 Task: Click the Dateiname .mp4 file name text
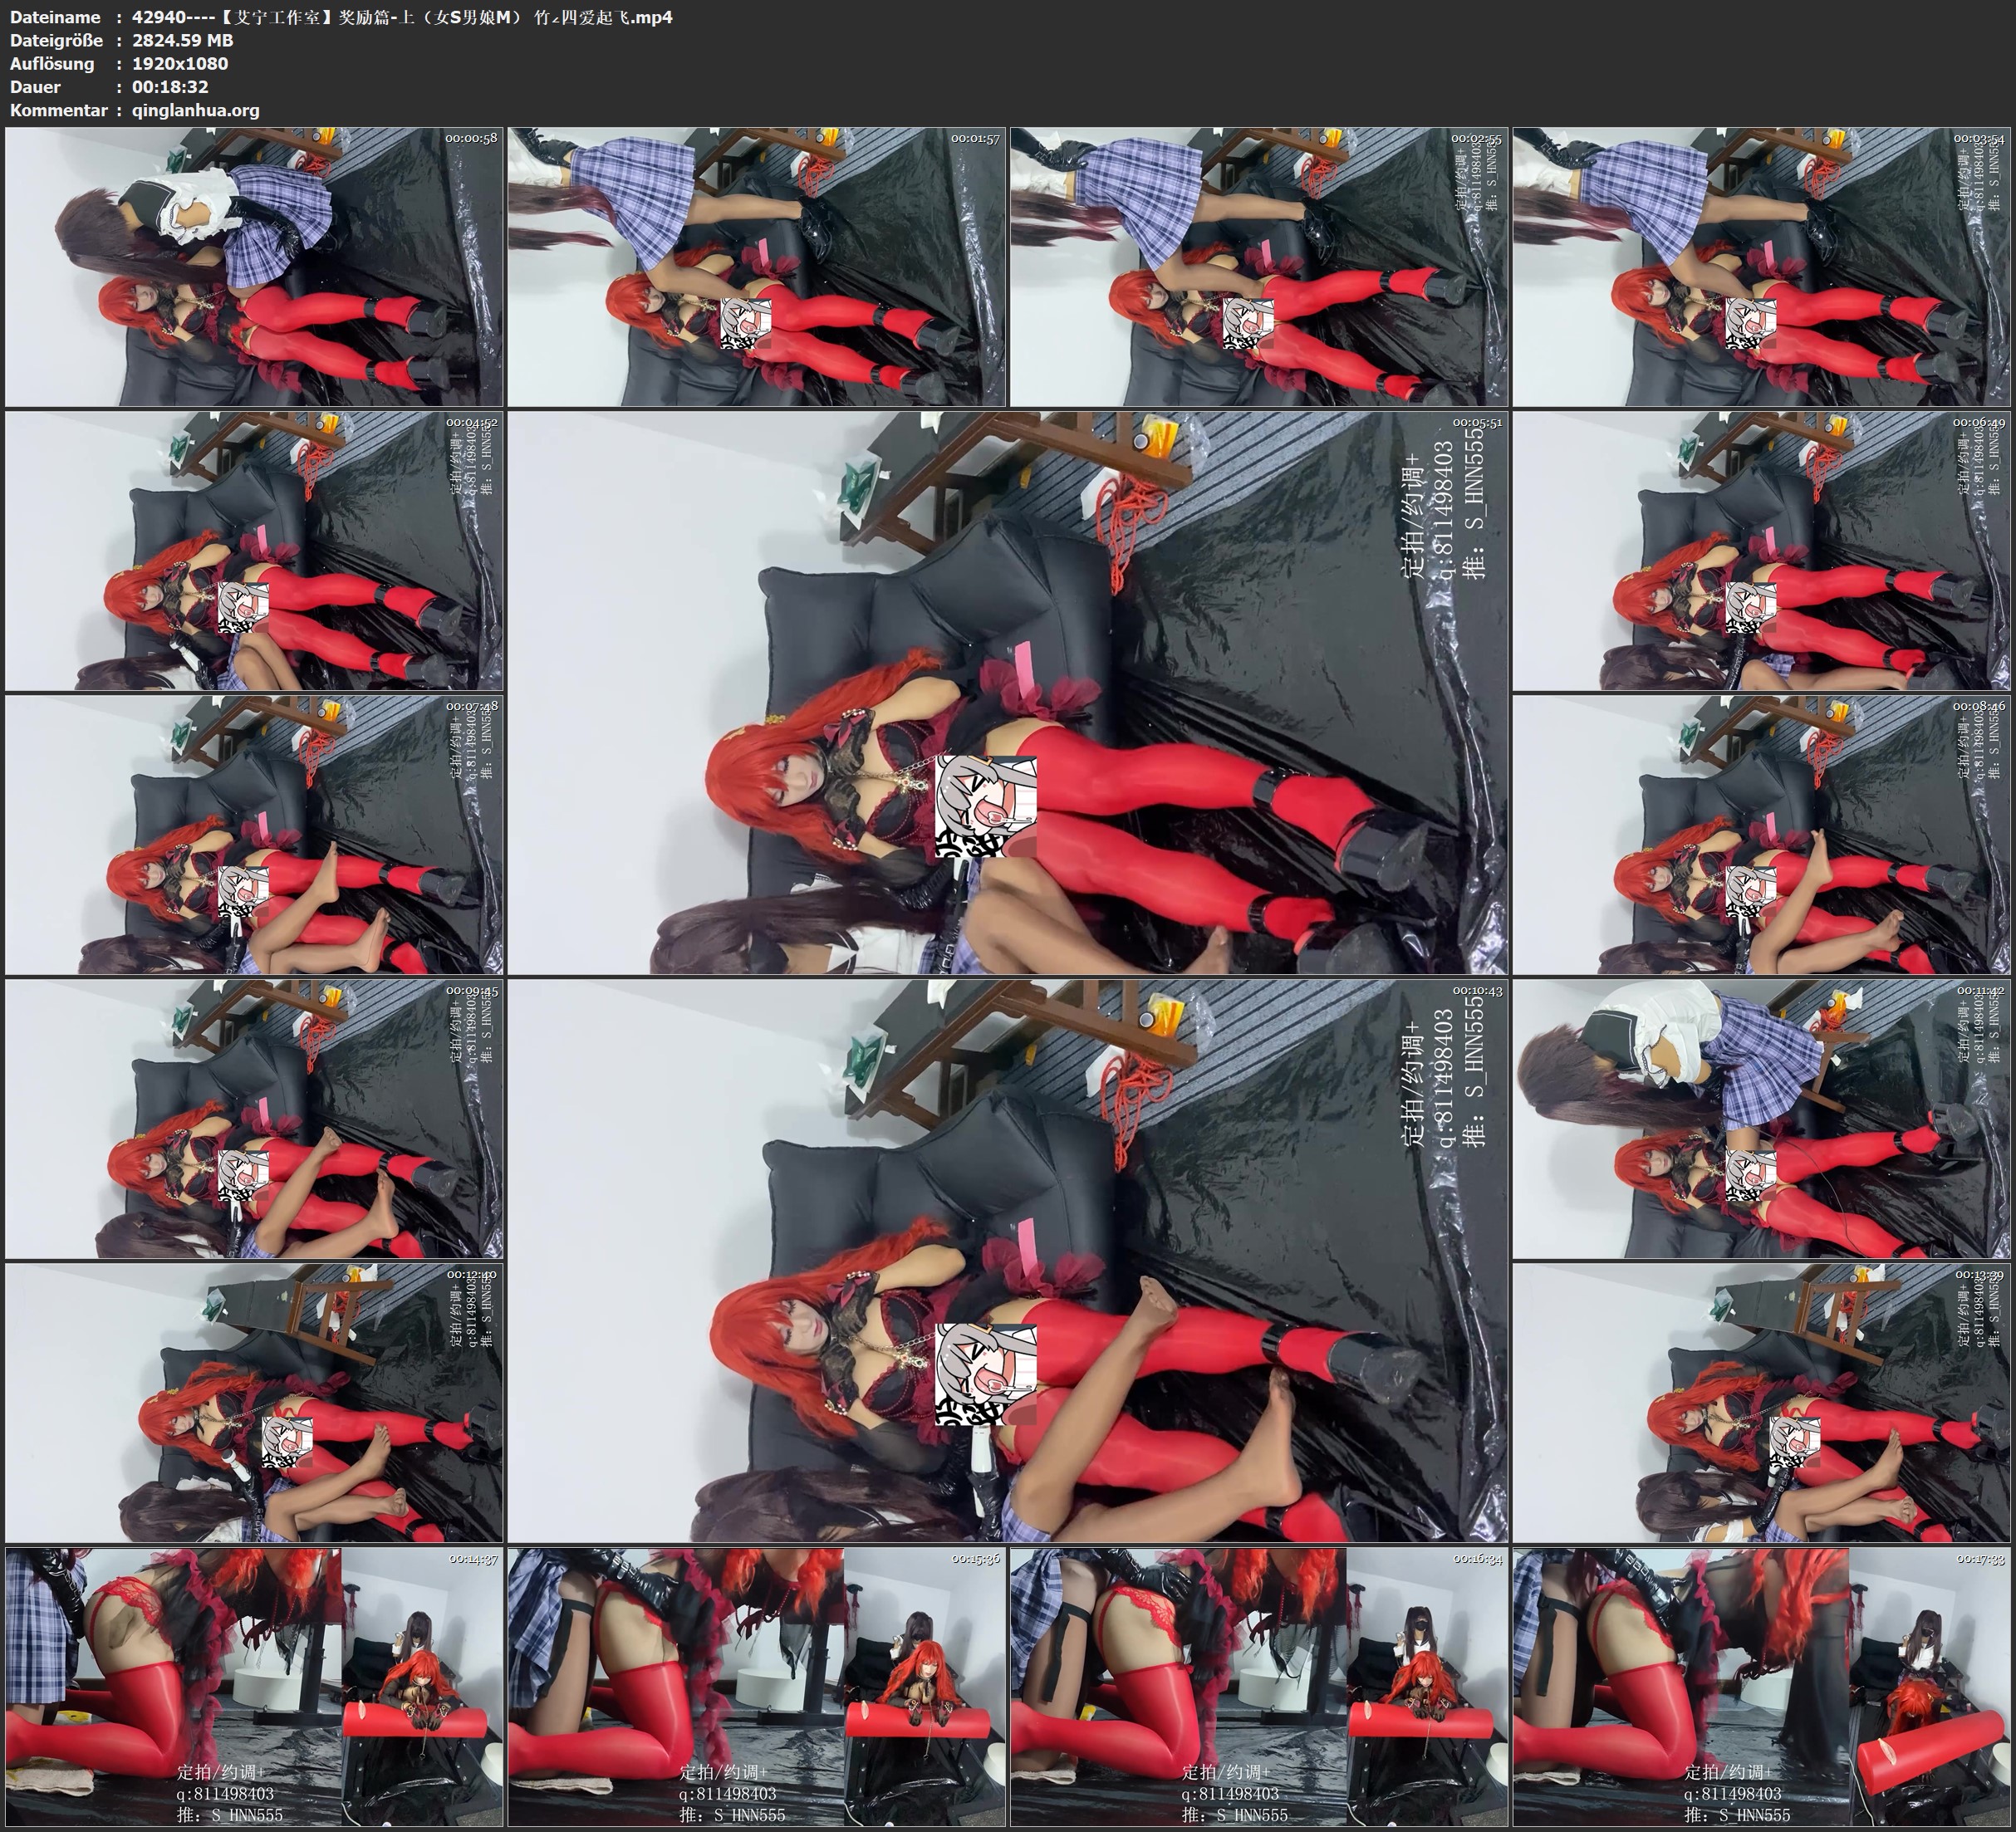[x=402, y=17]
